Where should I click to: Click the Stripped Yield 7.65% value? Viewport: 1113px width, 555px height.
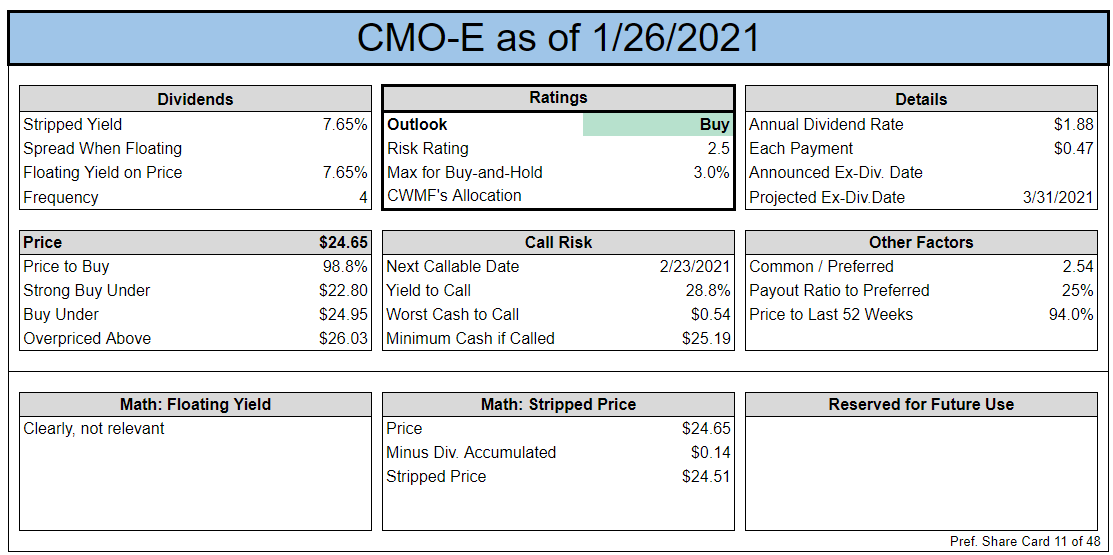345,125
